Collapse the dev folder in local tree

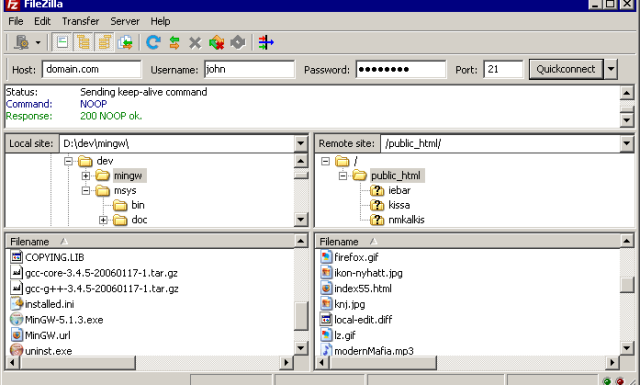tap(68, 161)
